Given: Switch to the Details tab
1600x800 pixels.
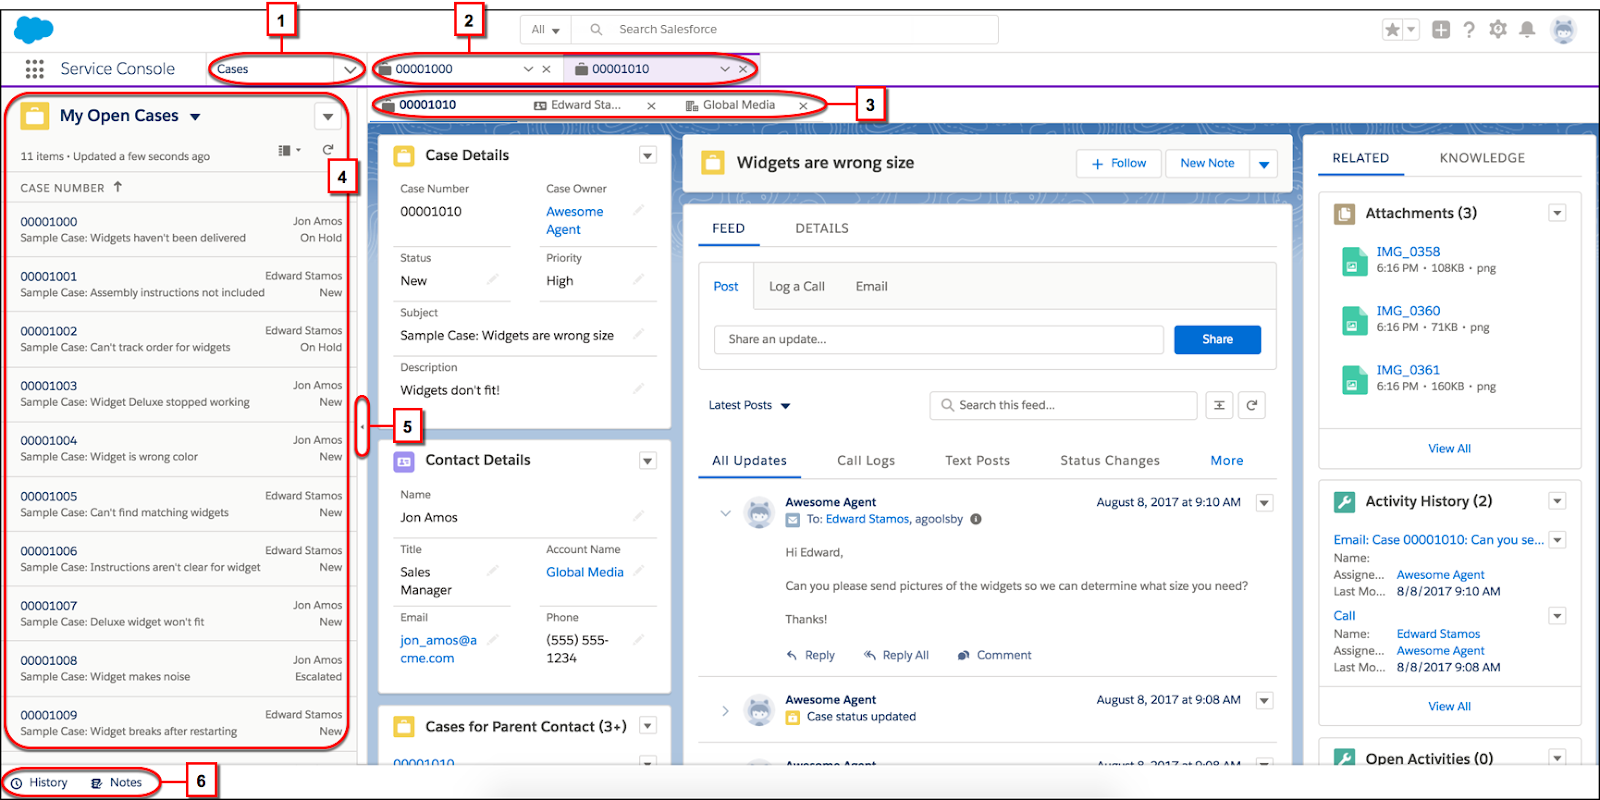Looking at the screenshot, I should (x=822, y=228).
